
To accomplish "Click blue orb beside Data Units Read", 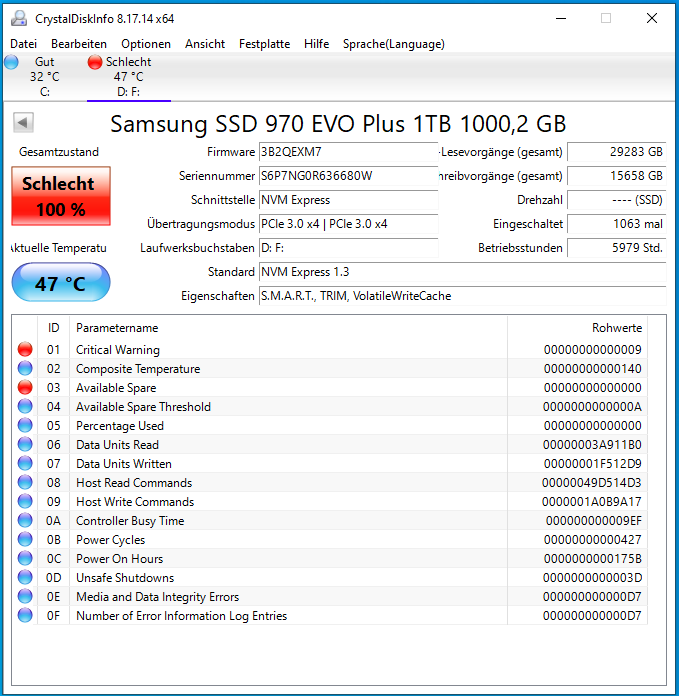I will [25, 444].
